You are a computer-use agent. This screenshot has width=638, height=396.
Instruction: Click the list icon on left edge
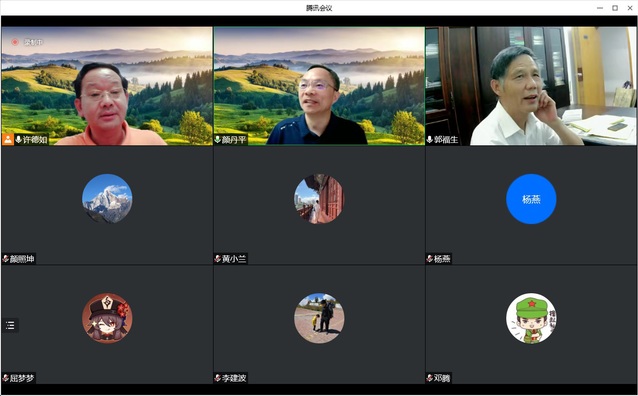[x=10, y=325]
